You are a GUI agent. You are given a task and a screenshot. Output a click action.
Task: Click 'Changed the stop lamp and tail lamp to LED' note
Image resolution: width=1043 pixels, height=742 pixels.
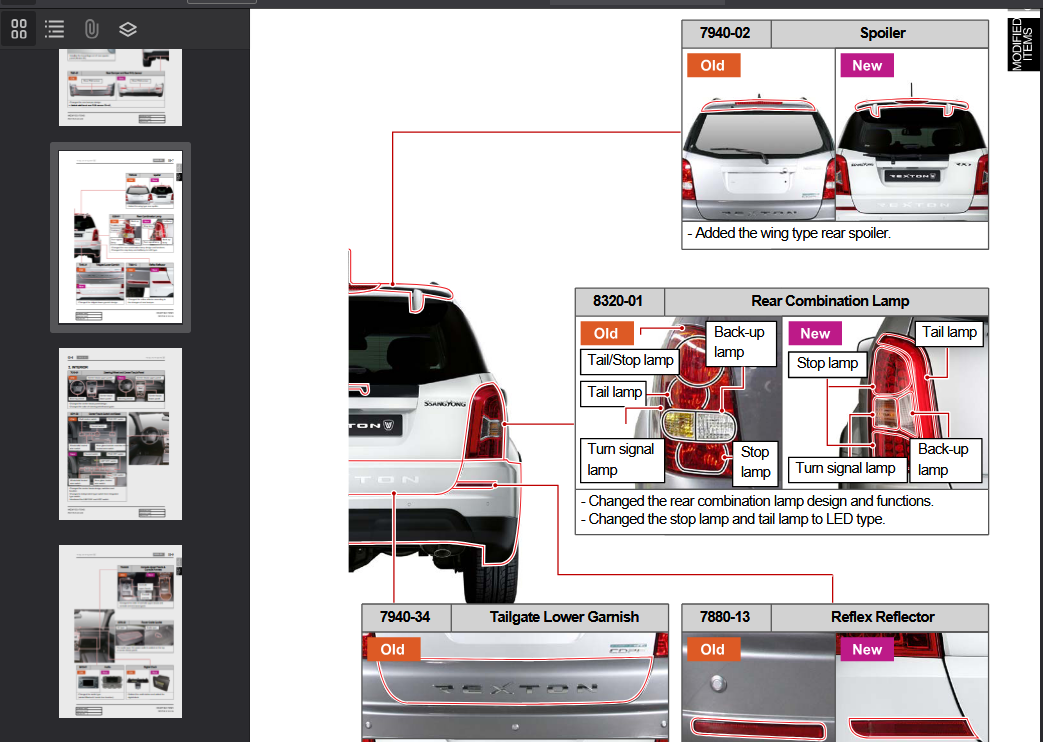733,519
